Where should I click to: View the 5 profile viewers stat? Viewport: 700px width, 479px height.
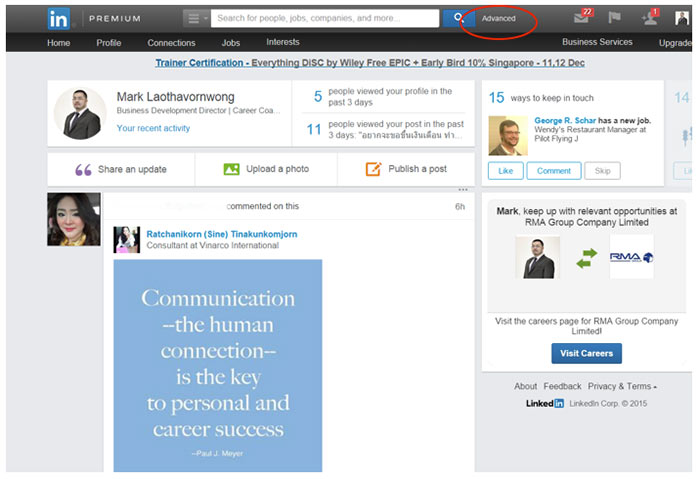pos(383,97)
